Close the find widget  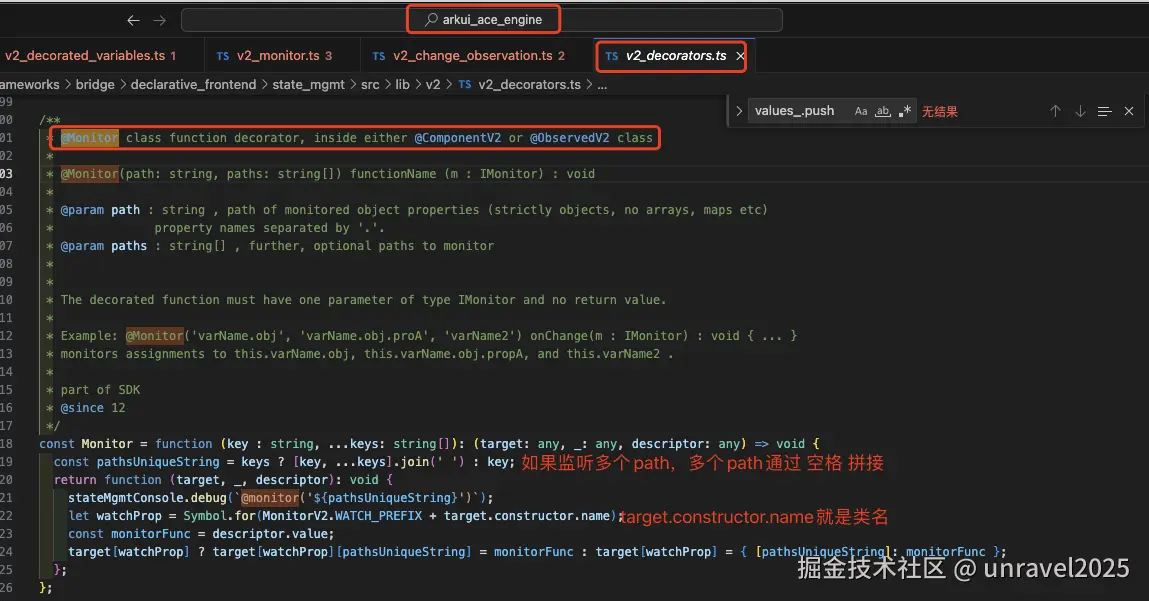pyautogui.click(x=1129, y=111)
